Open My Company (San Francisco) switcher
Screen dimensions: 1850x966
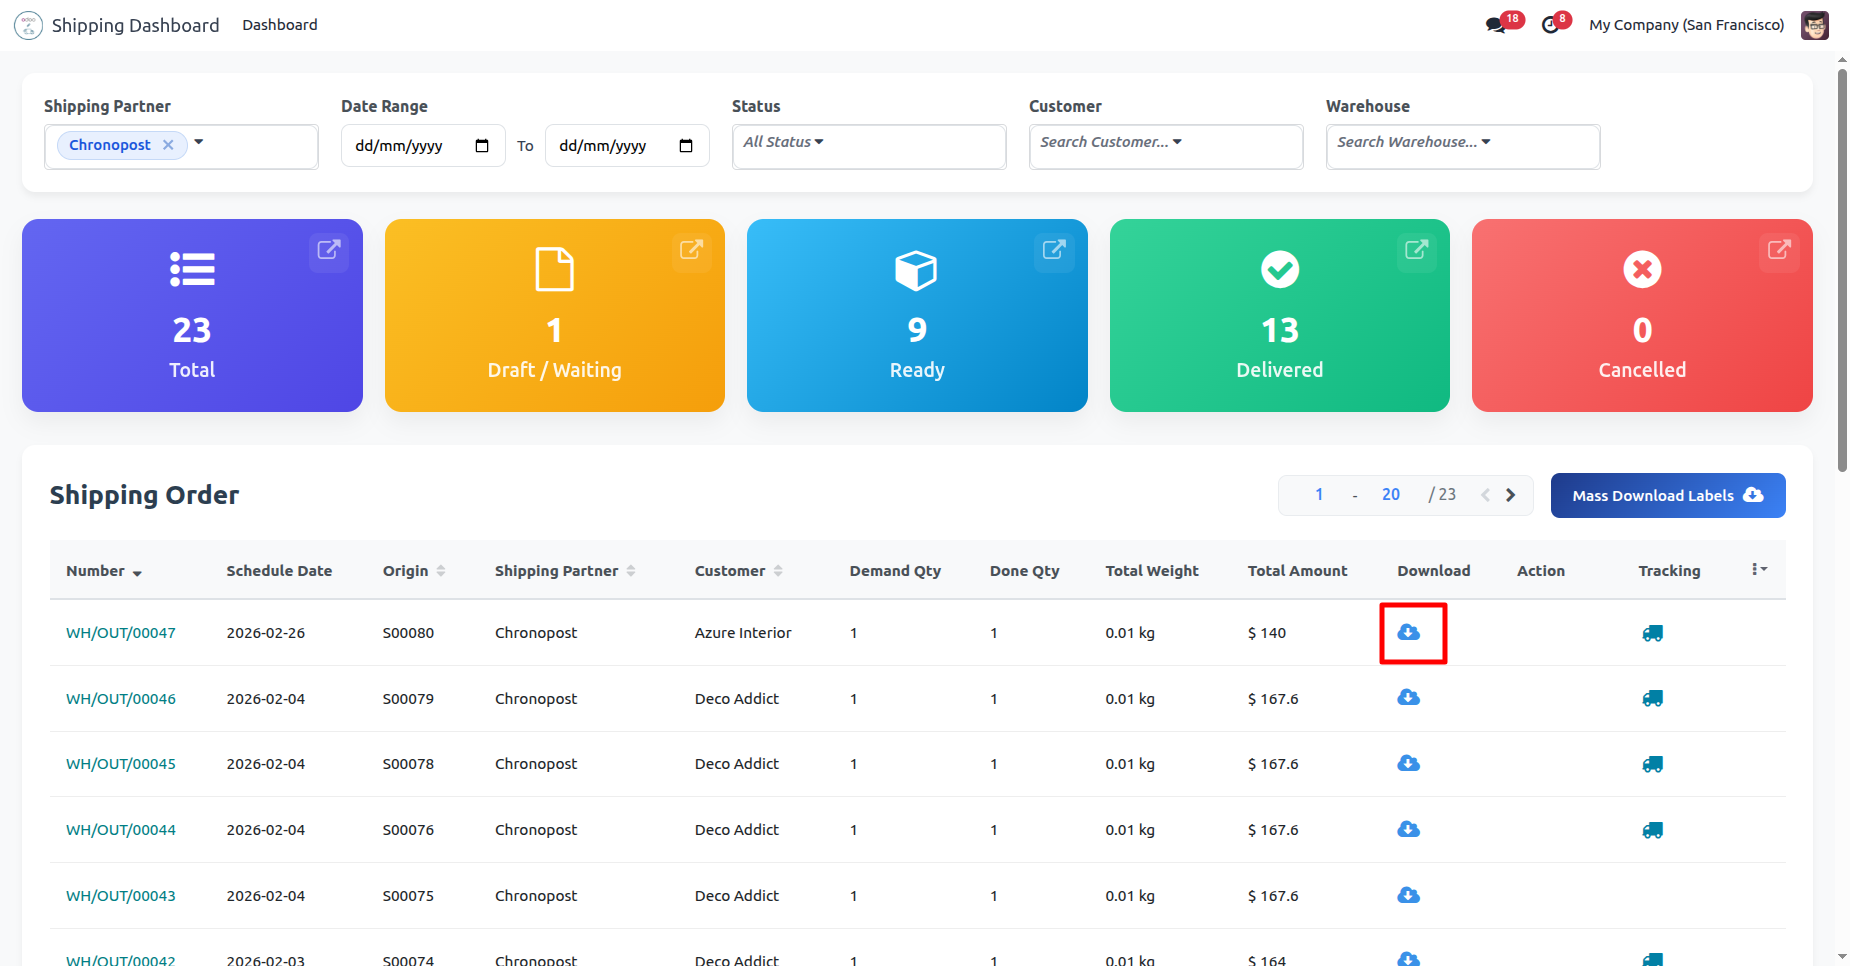coord(1686,25)
